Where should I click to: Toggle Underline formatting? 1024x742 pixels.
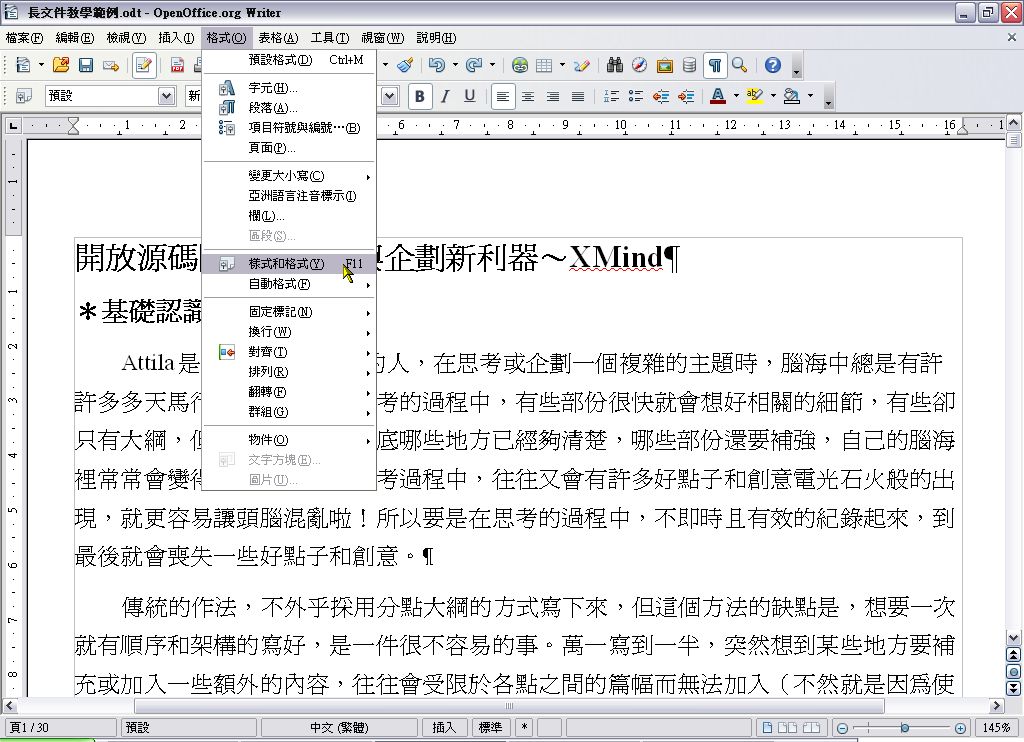click(x=470, y=96)
